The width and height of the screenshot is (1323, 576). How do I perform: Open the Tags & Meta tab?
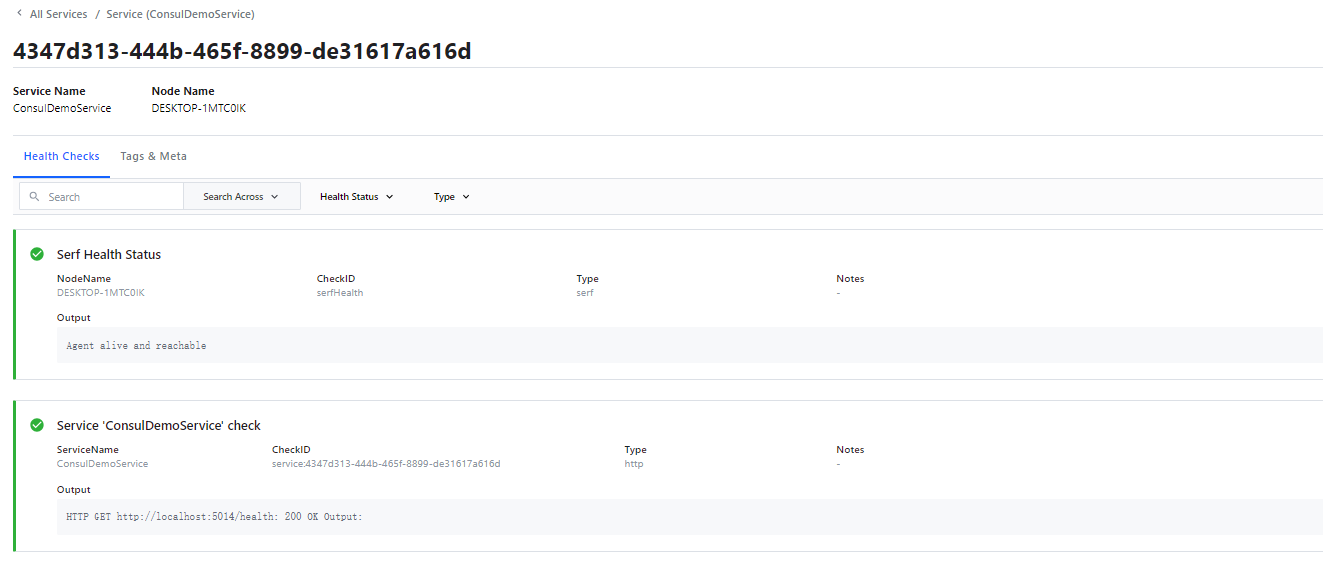(153, 157)
